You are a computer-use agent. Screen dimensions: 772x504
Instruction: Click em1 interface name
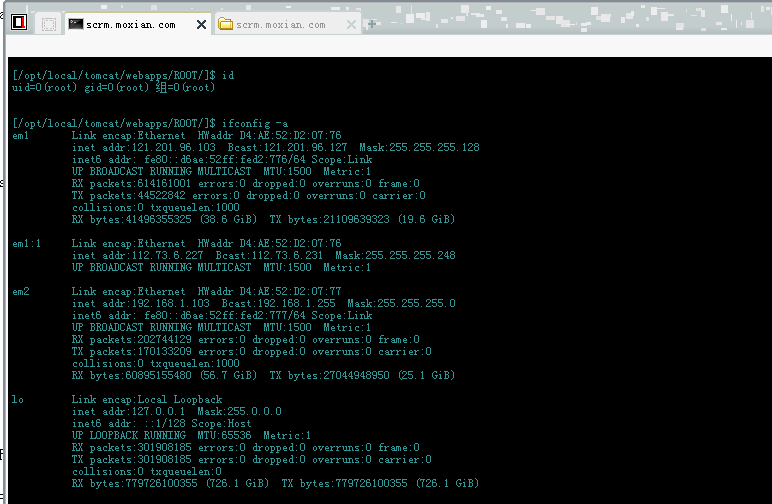coord(21,135)
